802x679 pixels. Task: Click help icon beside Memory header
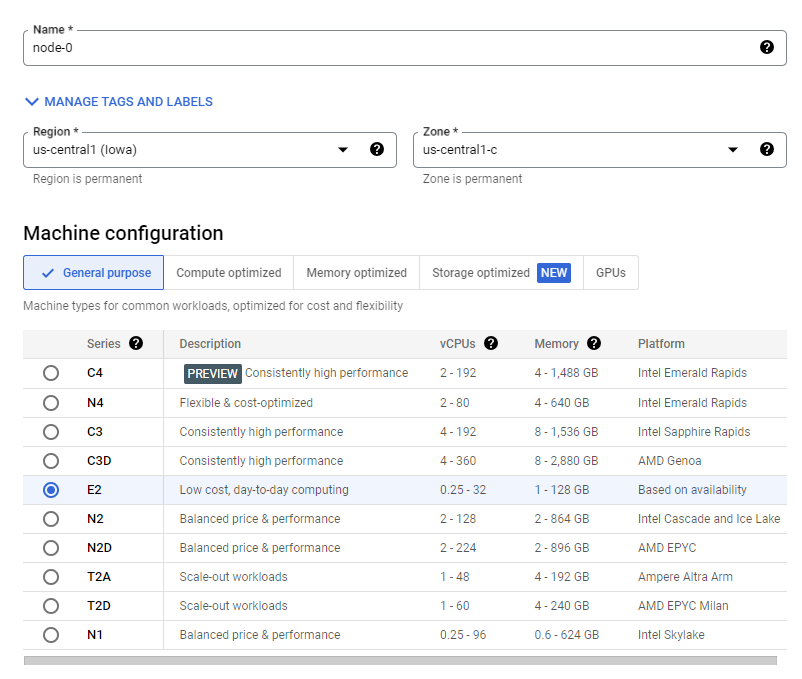(594, 343)
